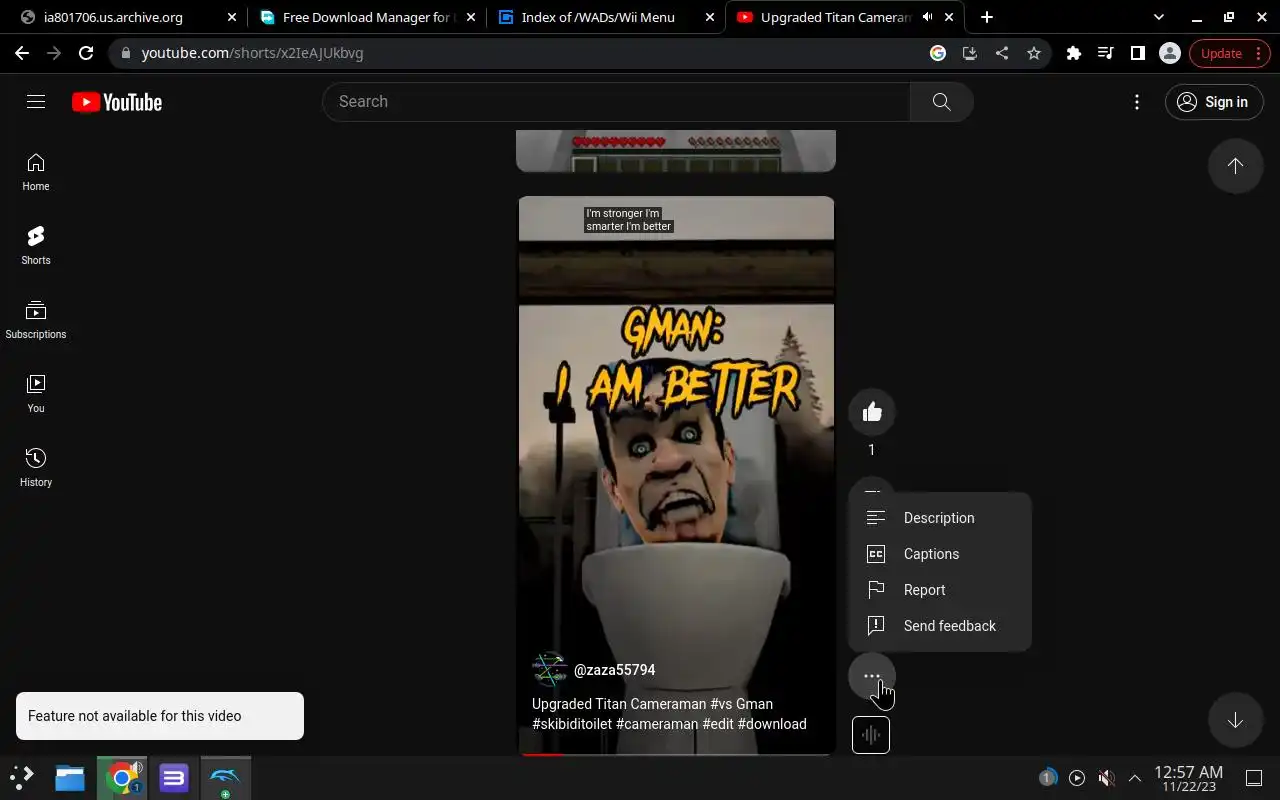The height and width of the screenshot is (800, 1280).
Task: Open YouTube settings three-dot menu
Action: click(1137, 102)
